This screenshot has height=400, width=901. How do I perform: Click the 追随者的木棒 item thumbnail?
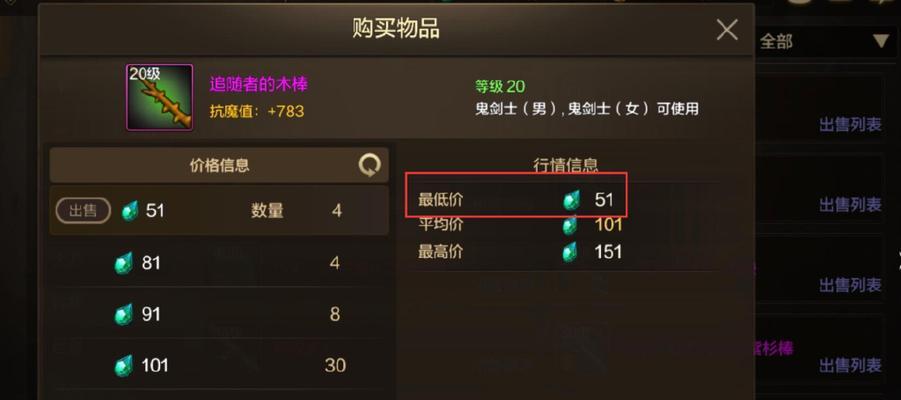(160, 97)
